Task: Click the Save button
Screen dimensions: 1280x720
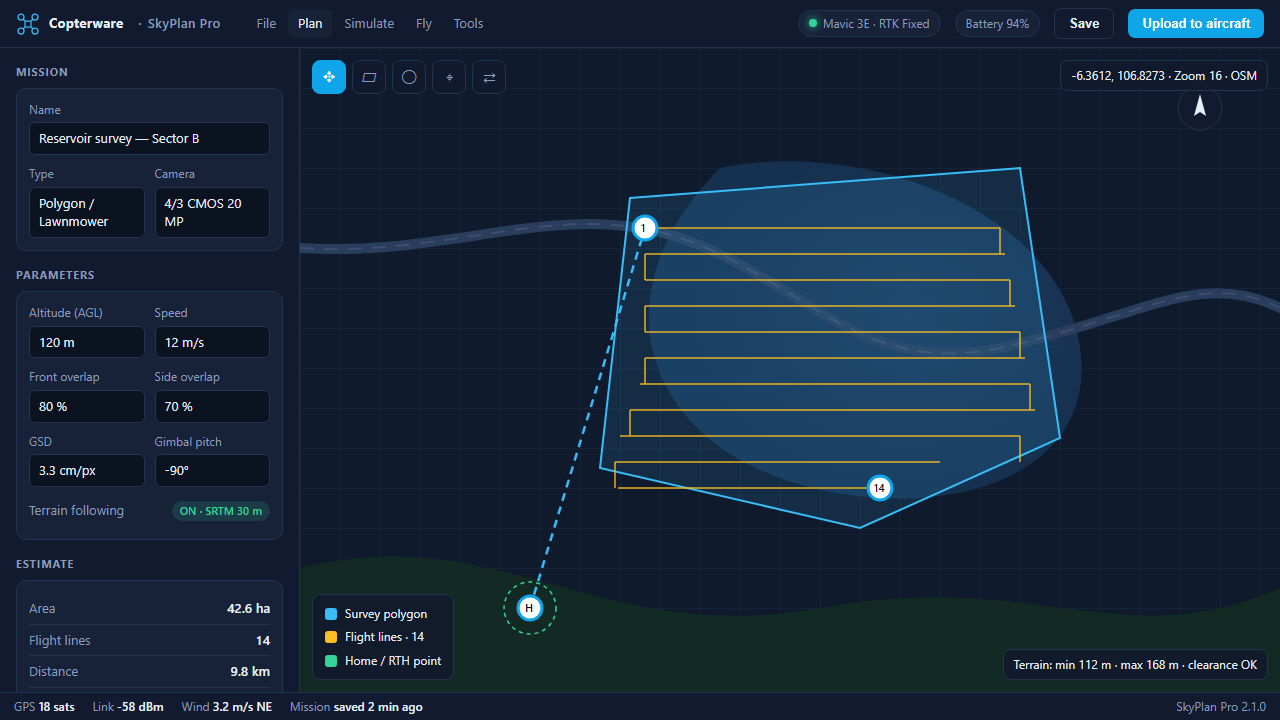Action: coord(1084,24)
